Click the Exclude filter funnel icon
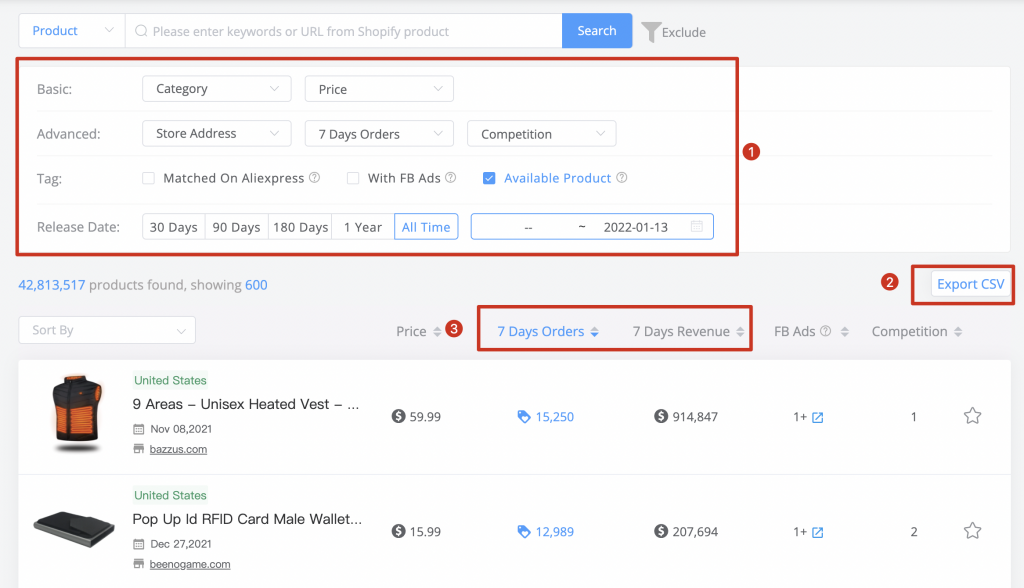The width and height of the screenshot is (1024, 588). pyautogui.click(x=650, y=32)
